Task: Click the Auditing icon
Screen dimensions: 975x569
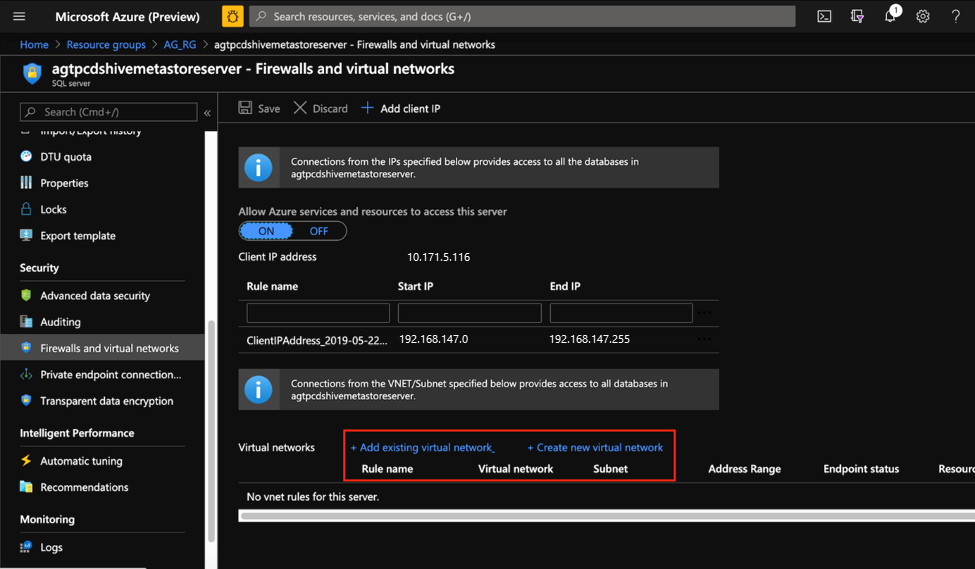Action: tap(26, 322)
